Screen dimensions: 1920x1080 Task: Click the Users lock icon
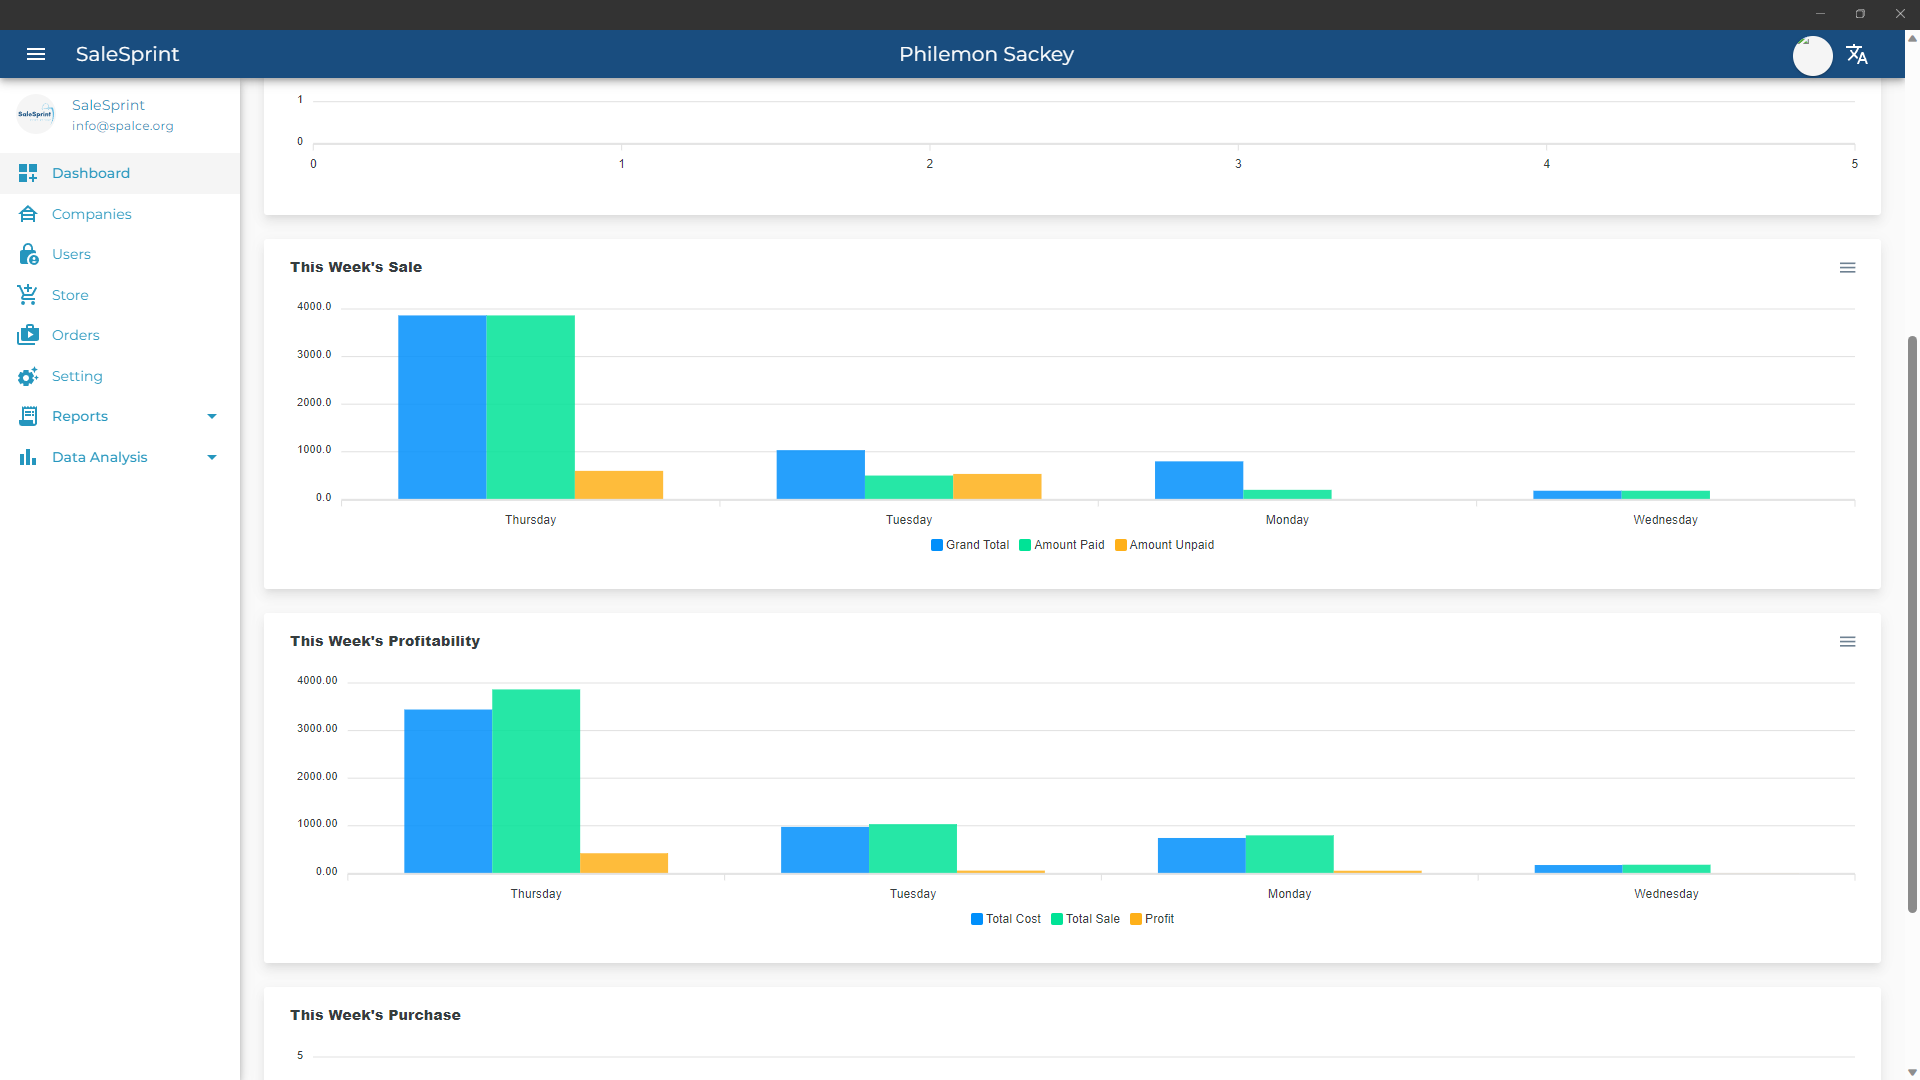pyautogui.click(x=28, y=254)
